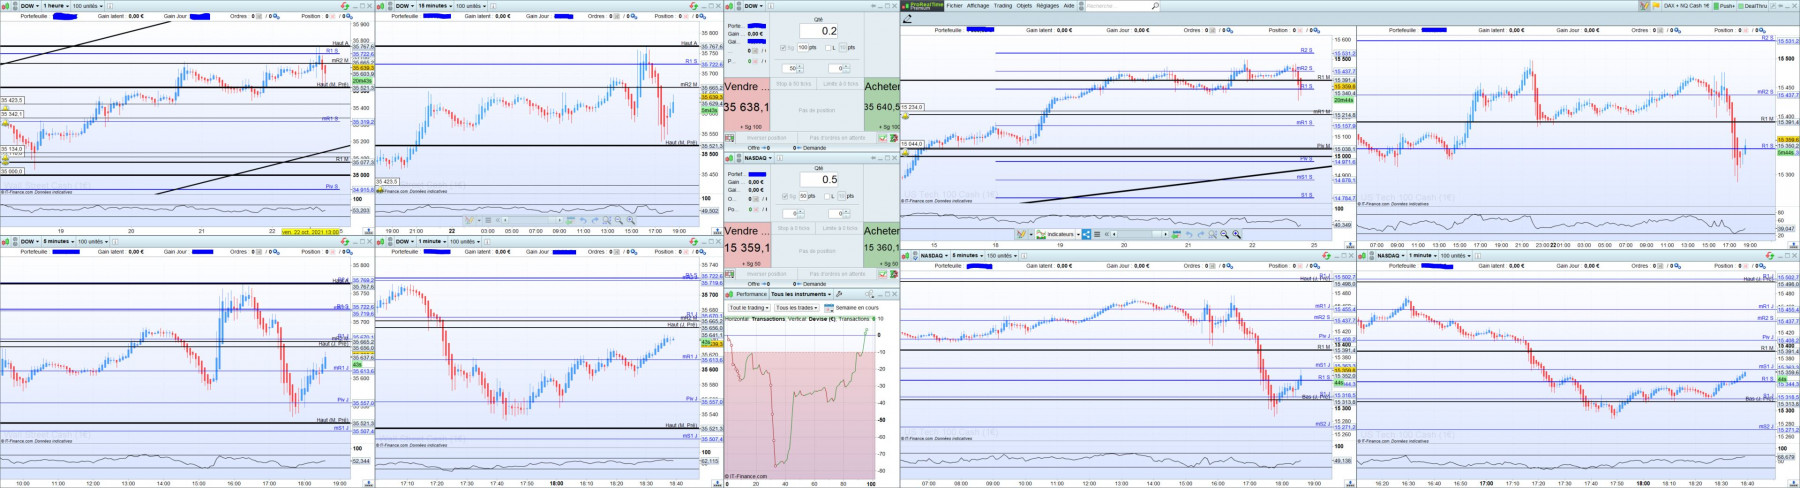Image resolution: width=1800 pixels, height=488 pixels.
Task: Click Acheter at 15 360,1 in NASDAQ panel
Action: (x=882, y=245)
